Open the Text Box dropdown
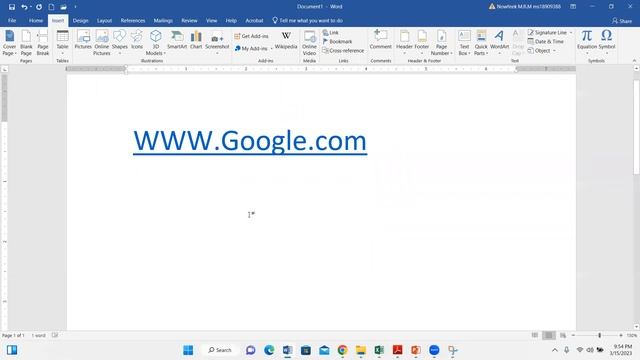This screenshot has width=640, height=360. [x=464, y=42]
